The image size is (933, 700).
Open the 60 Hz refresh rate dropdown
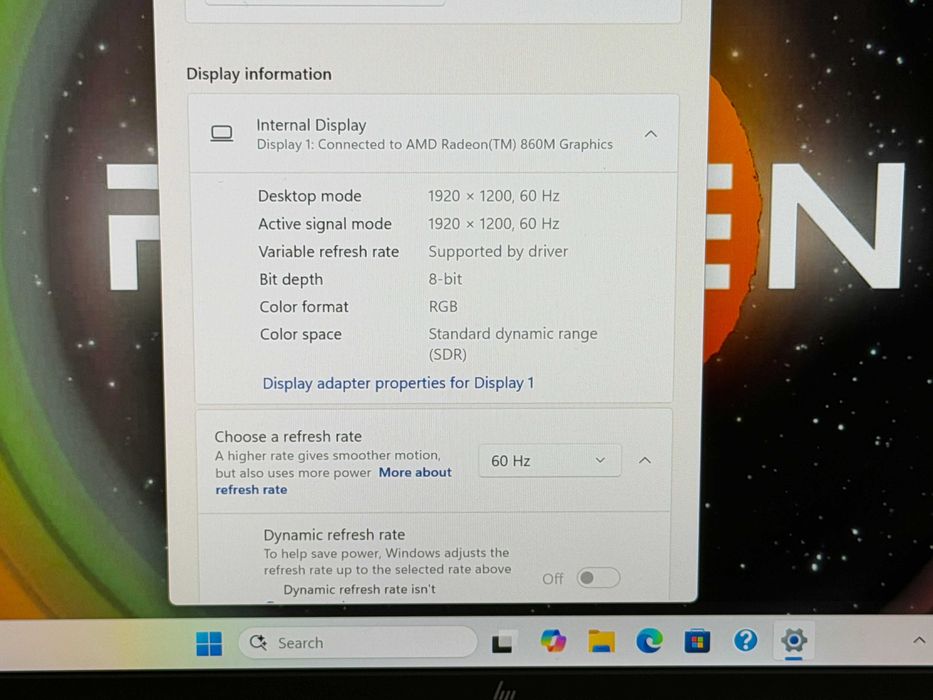pos(549,461)
